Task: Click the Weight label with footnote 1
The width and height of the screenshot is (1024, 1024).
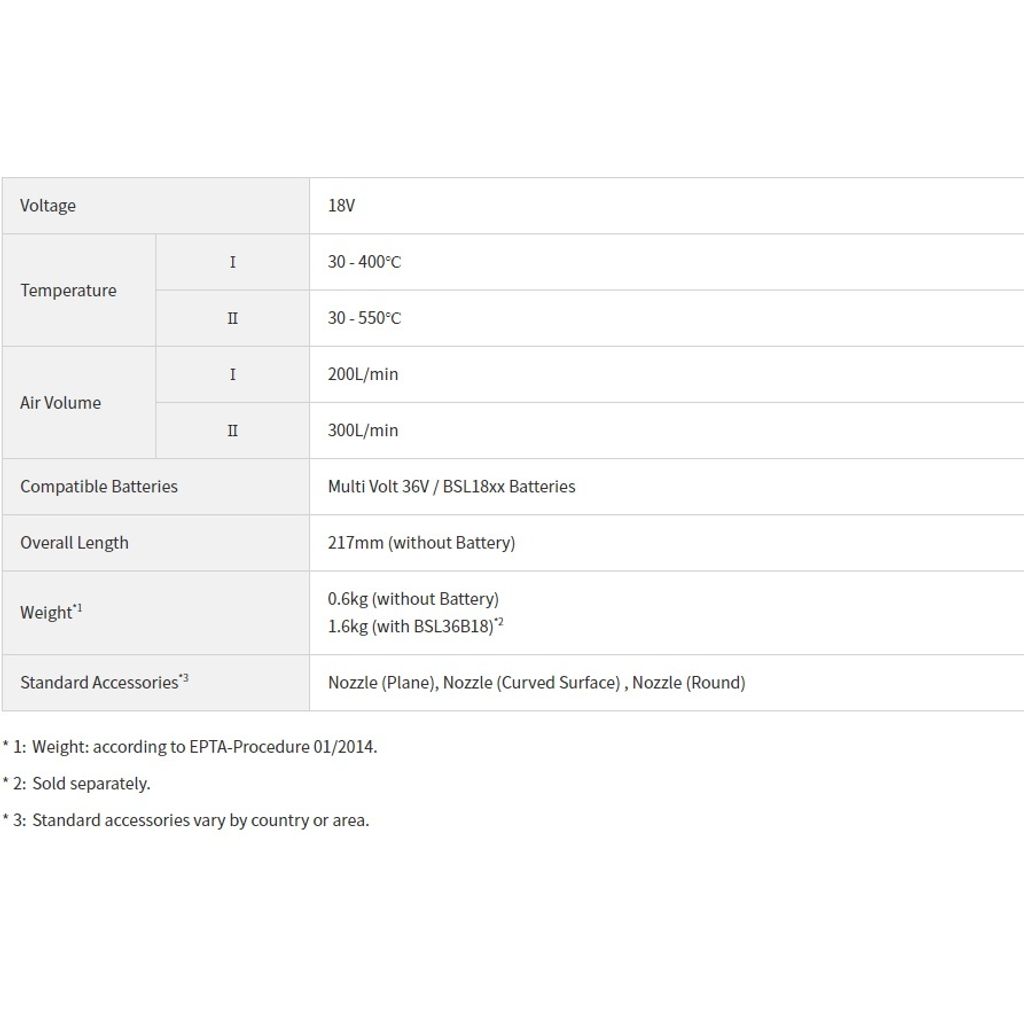Action: [x=51, y=612]
